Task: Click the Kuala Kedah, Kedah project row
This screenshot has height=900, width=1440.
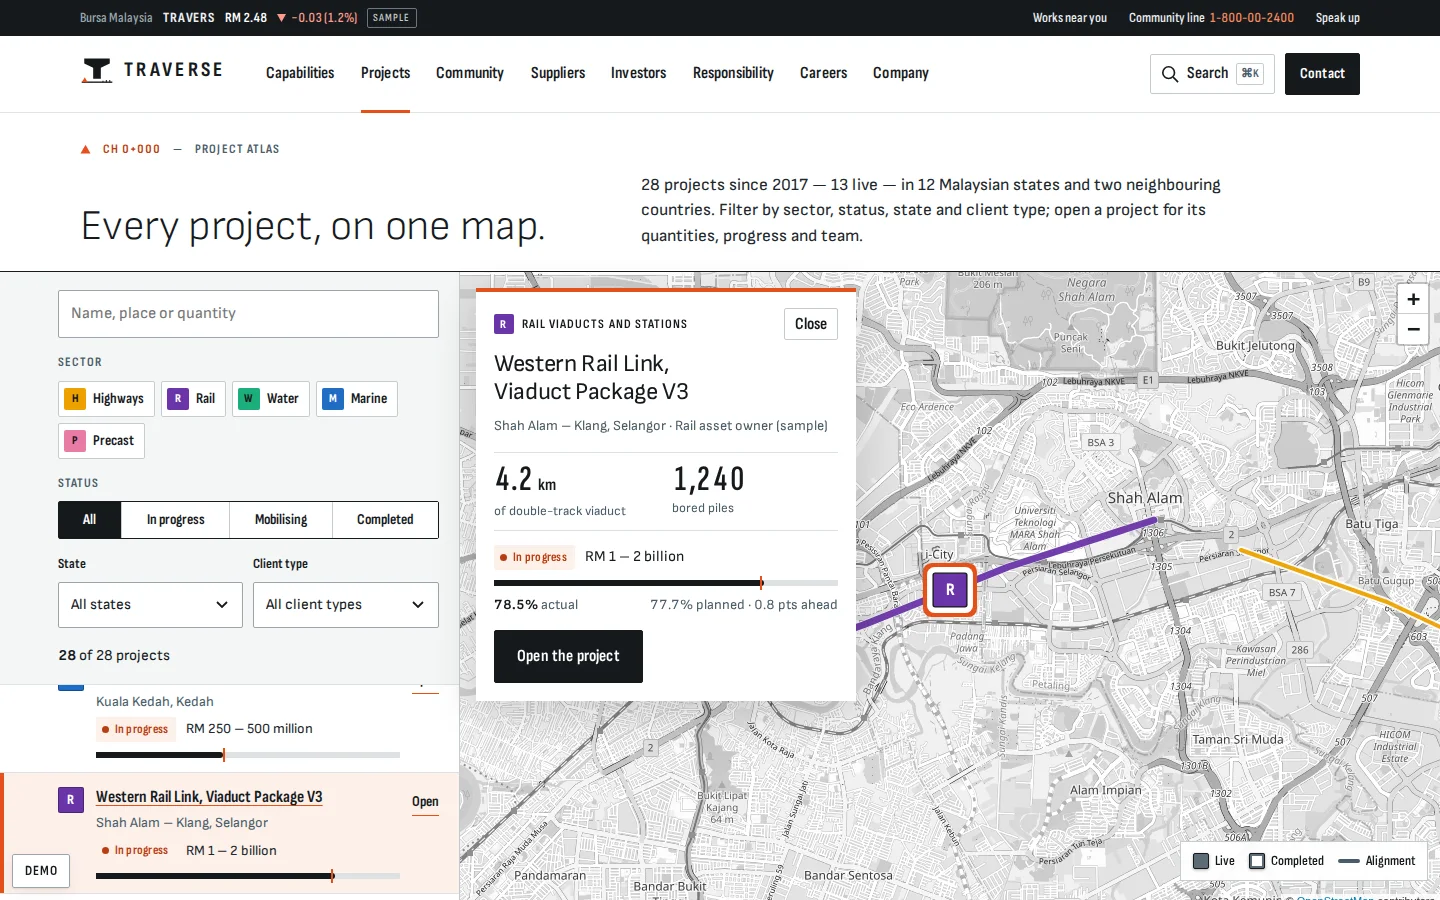Action: coord(229,727)
